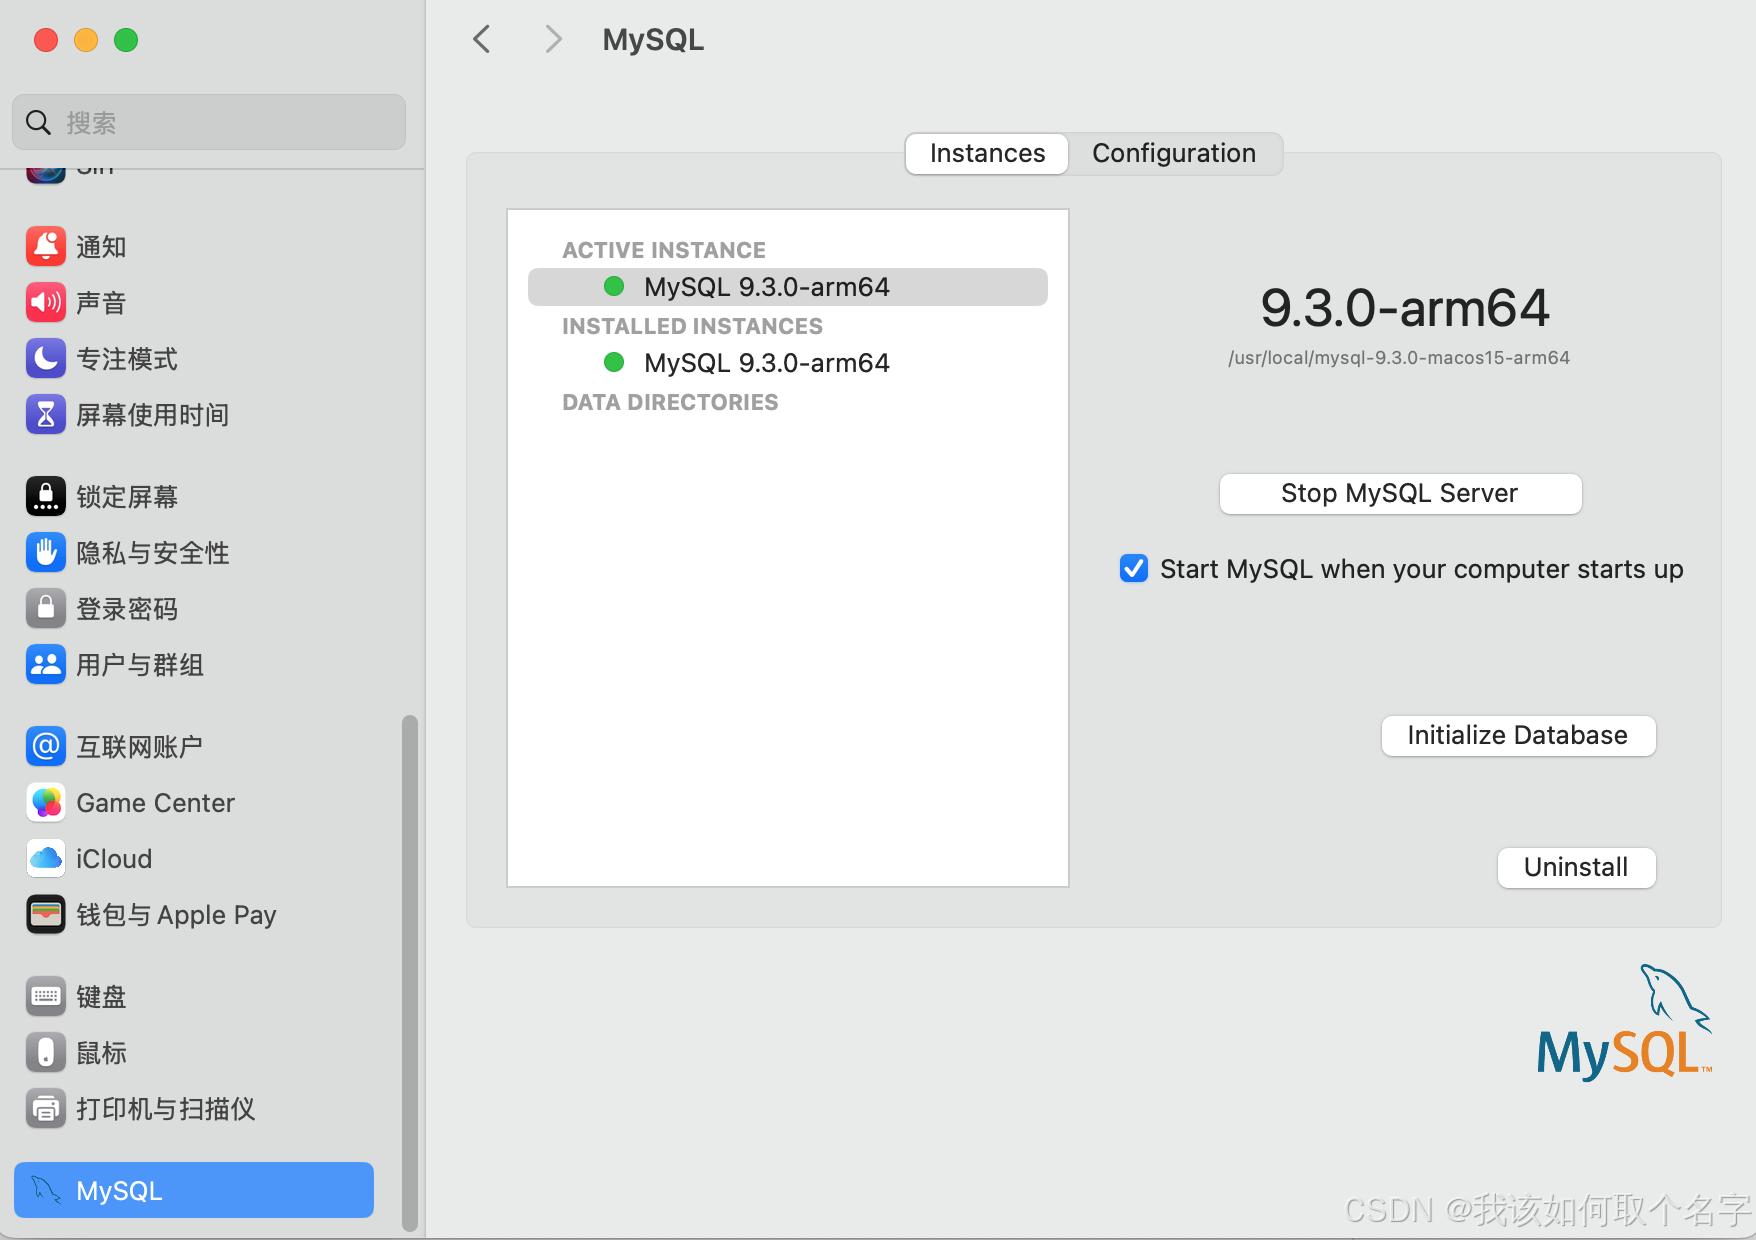Click the green status dot of the installed instance
Screen dimensions: 1756x1240
click(x=614, y=362)
